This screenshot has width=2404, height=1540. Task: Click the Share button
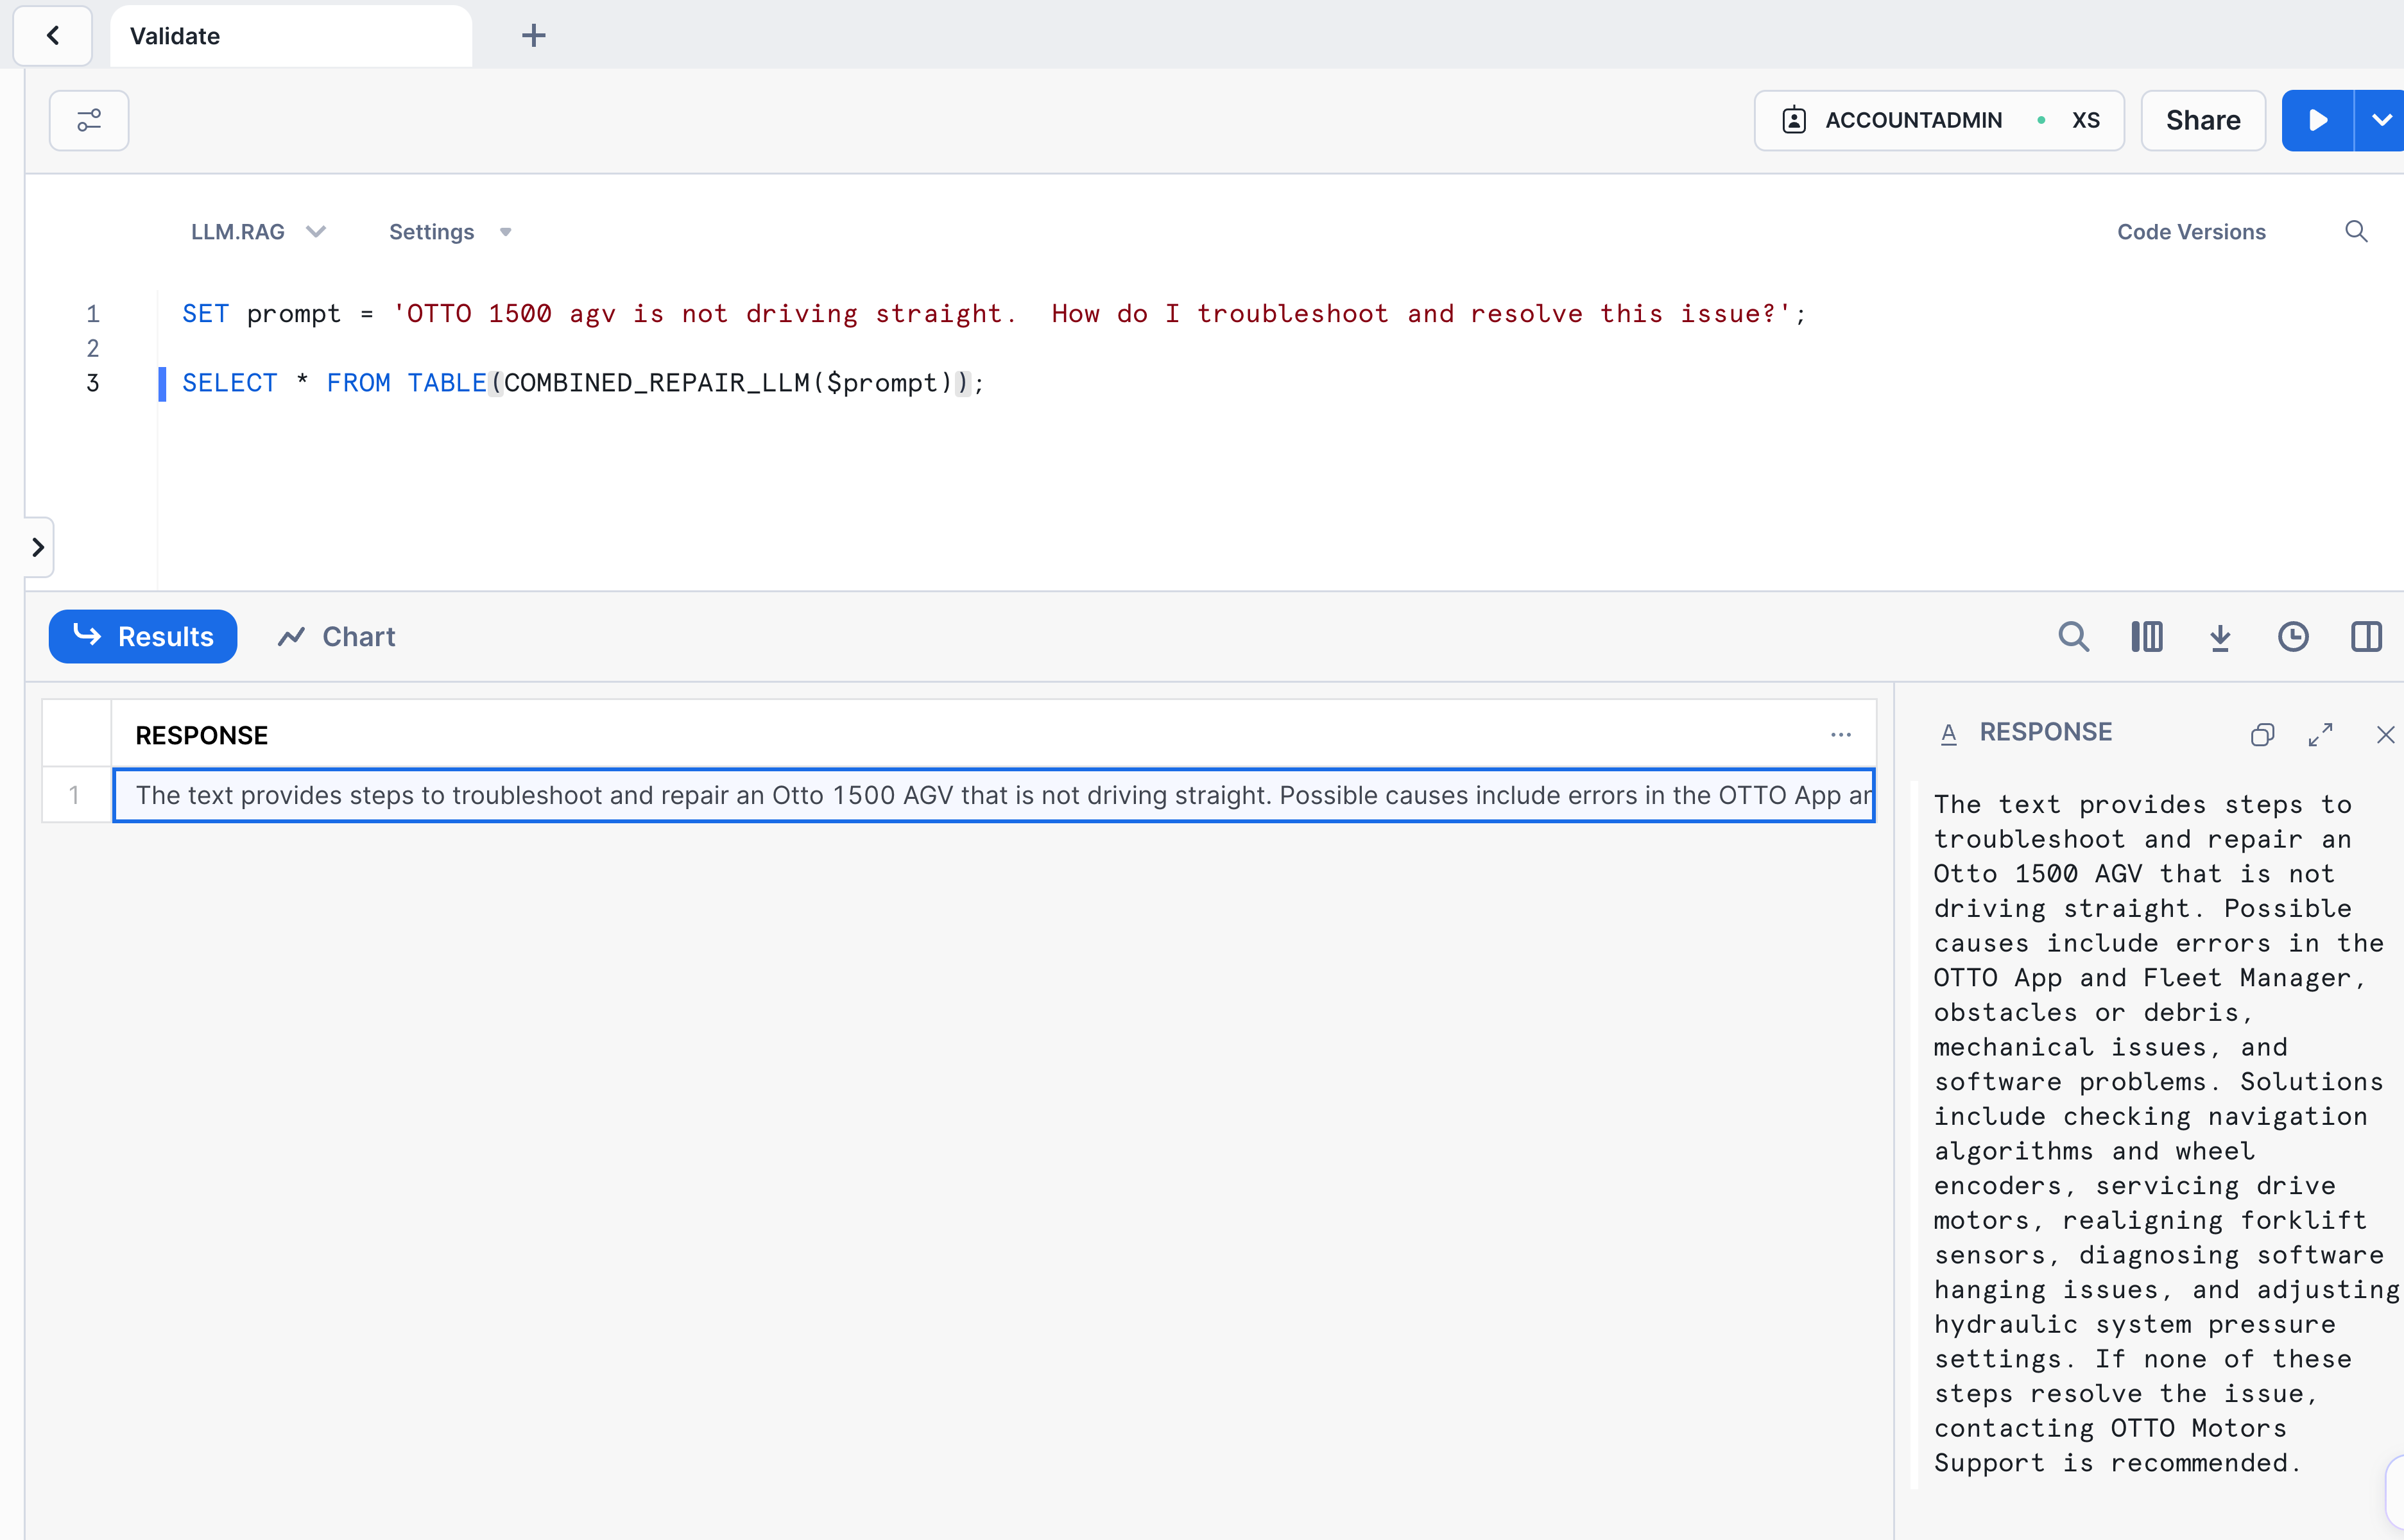click(x=2203, y=121)
